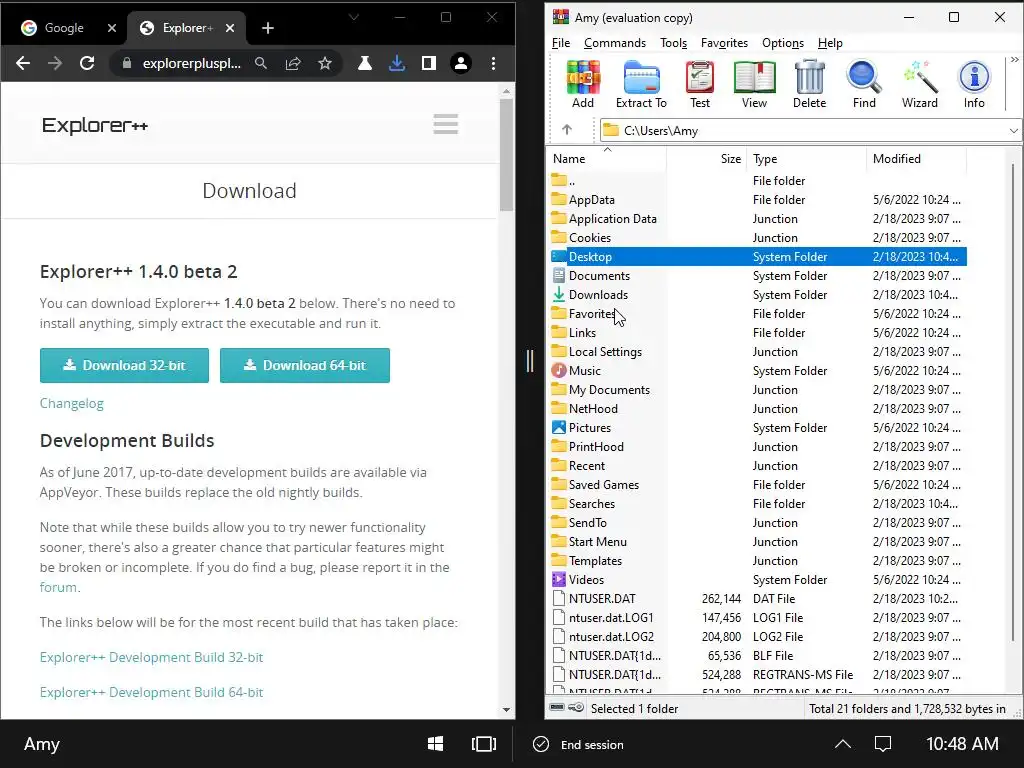Reload the Explorer++ page
1024x768 pixels.
pyautogui.click(x=87, y=63)
